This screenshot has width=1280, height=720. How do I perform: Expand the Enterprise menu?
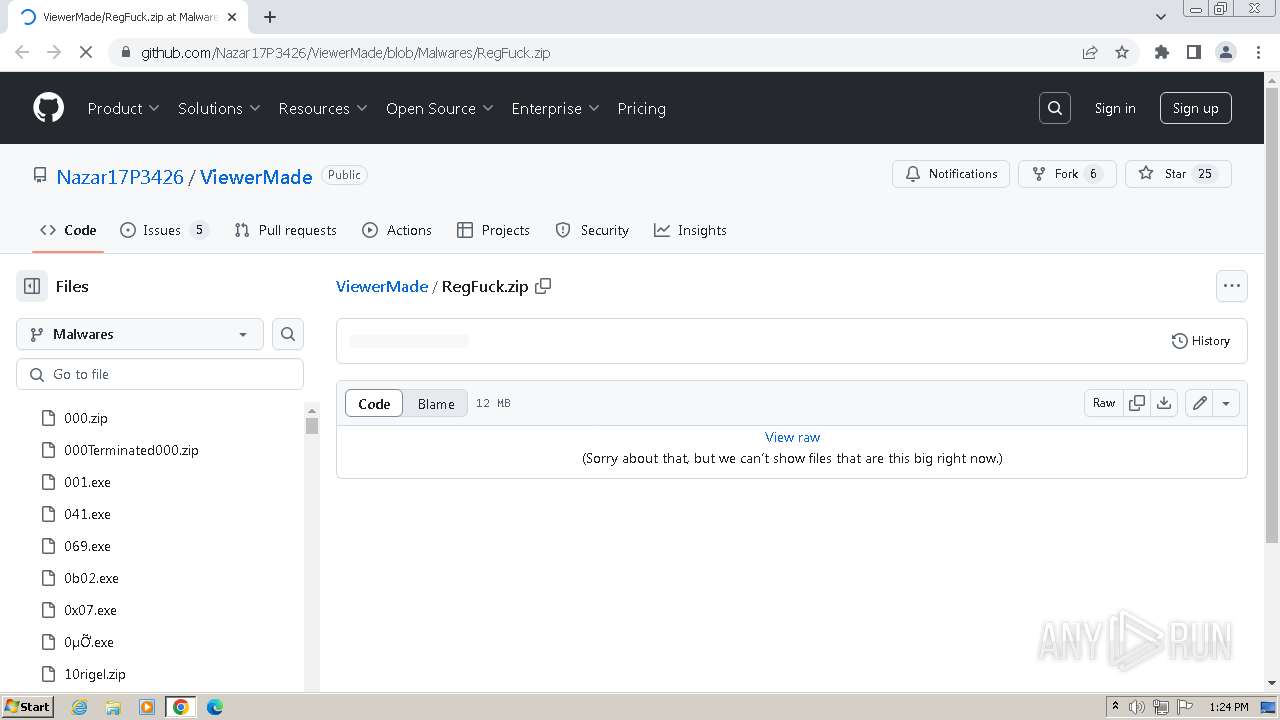pos(555,108)
